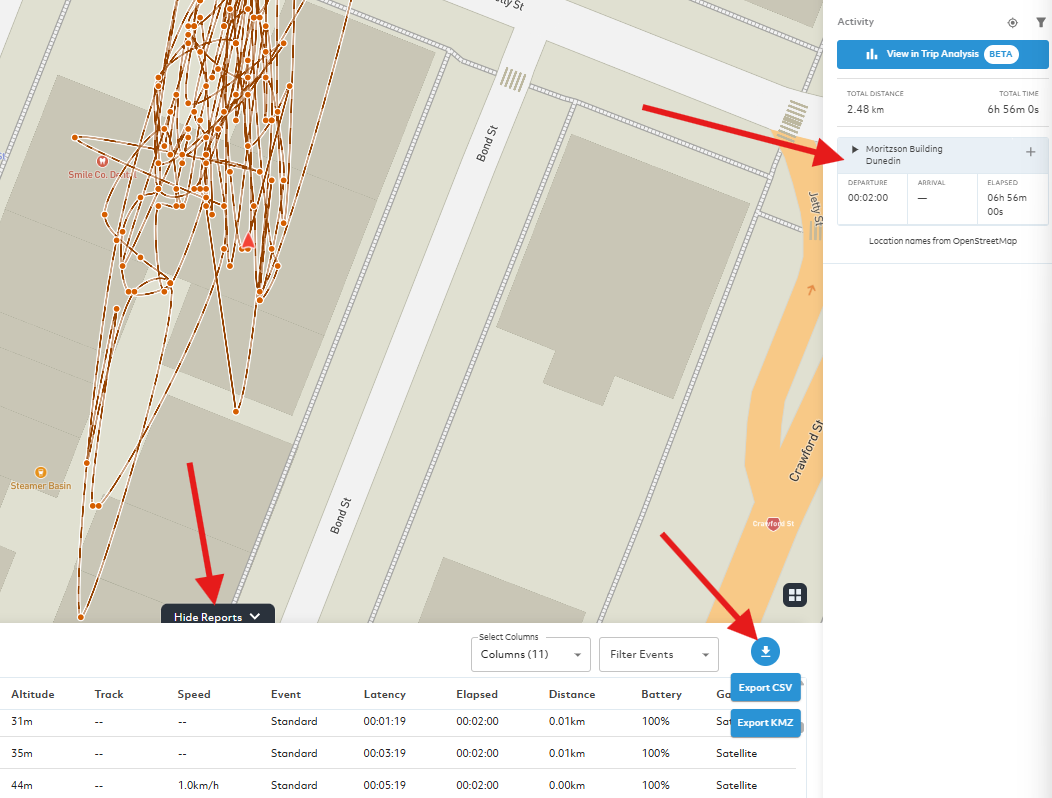Select the Smile Co. Dental map marker
Viewport: 1052px width, 798px height.
(x=101, y=161)
